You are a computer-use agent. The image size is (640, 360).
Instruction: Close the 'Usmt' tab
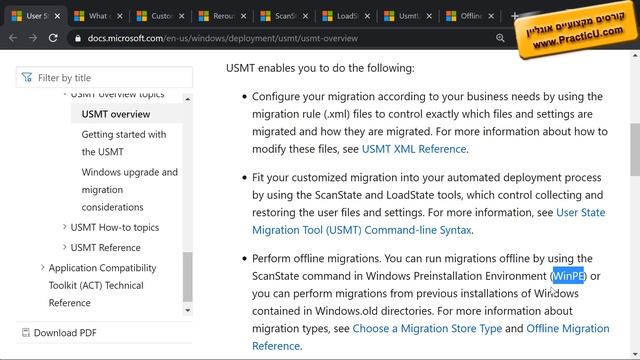click(429, 16)
